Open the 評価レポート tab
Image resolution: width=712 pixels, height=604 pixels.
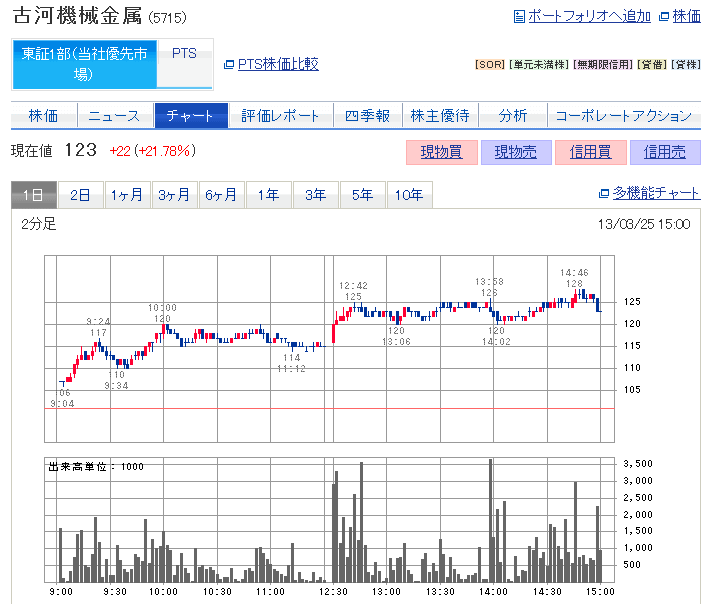pyautogui.click(x=281, y=116)
